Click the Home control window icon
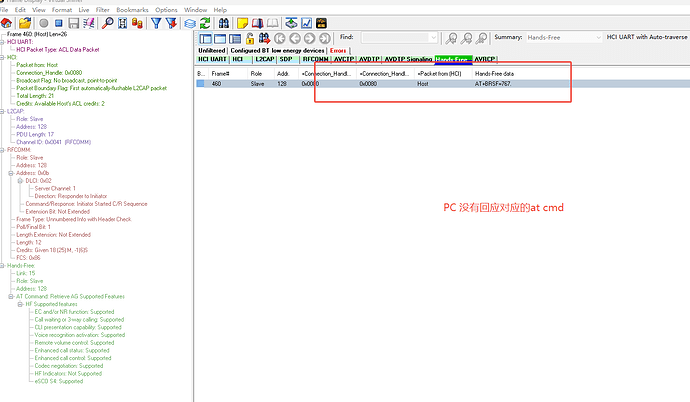Screen dimensions: 690x402 pos(6,23)
